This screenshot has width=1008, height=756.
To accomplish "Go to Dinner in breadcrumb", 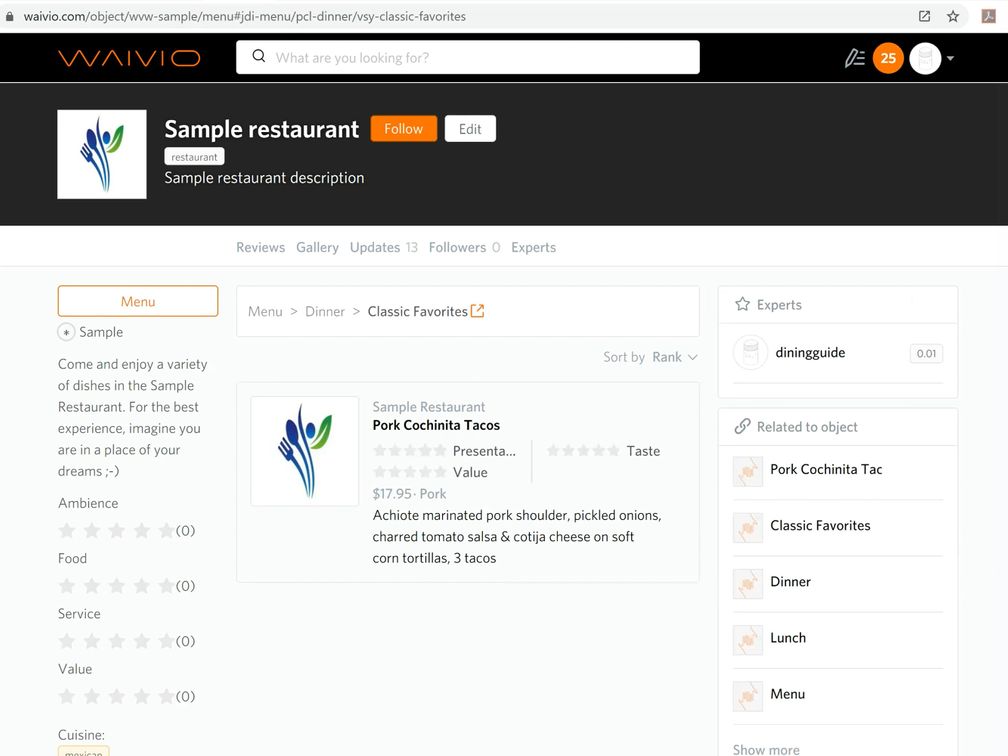I will 325,312.
